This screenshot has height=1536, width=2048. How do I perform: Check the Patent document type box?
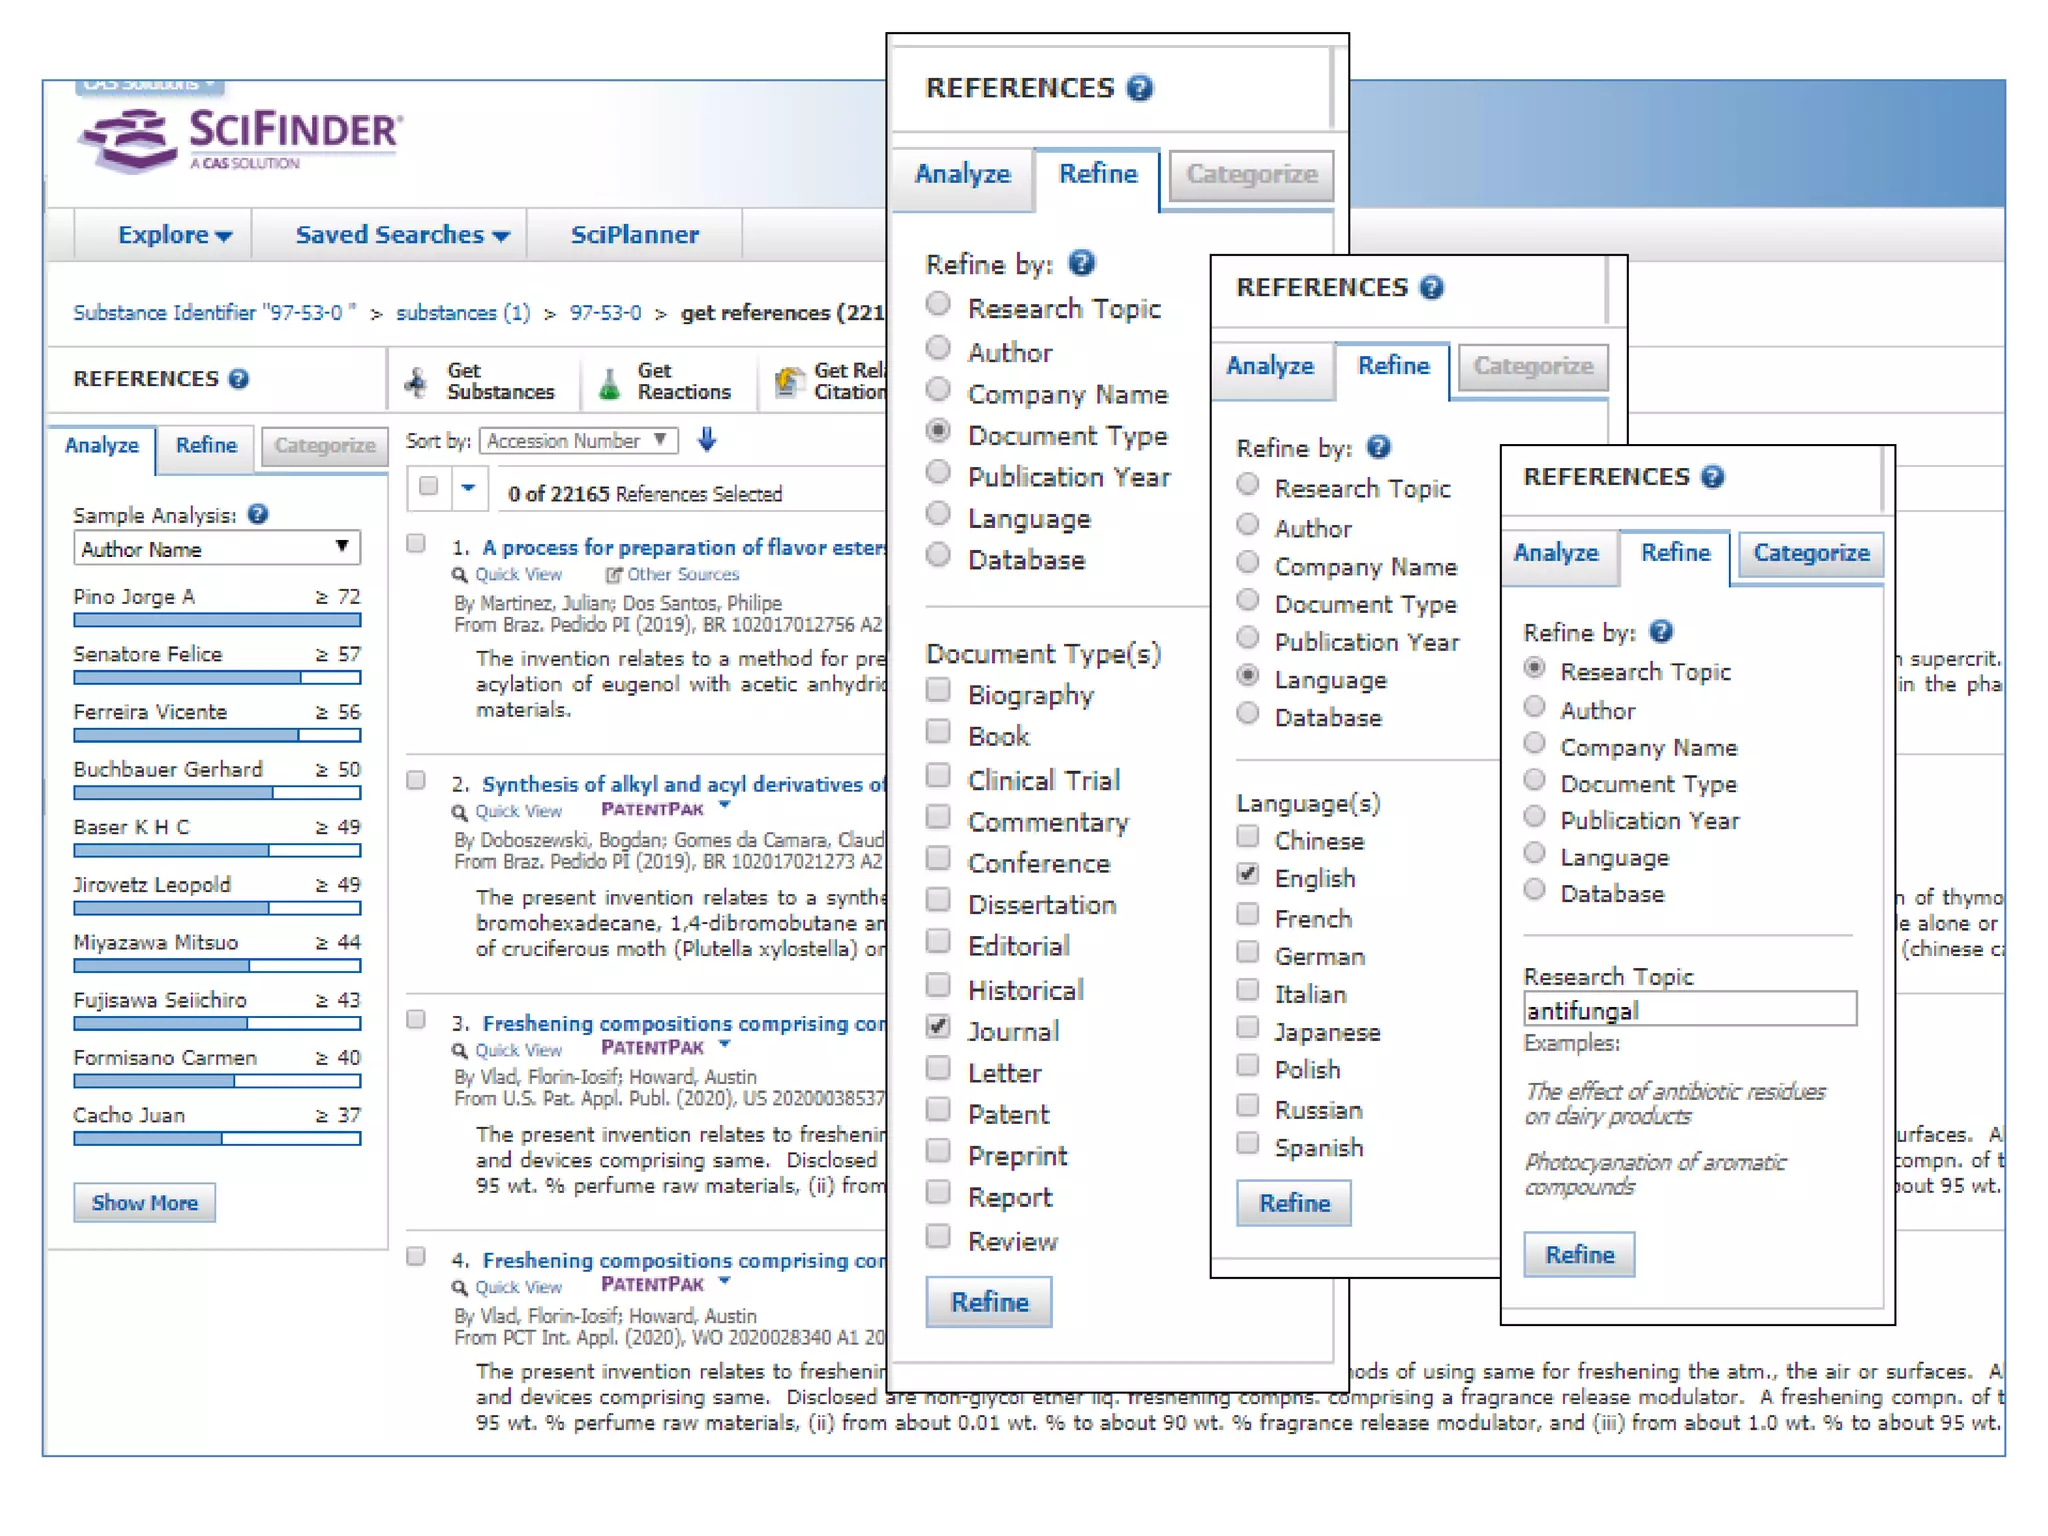click(938, 1110)
